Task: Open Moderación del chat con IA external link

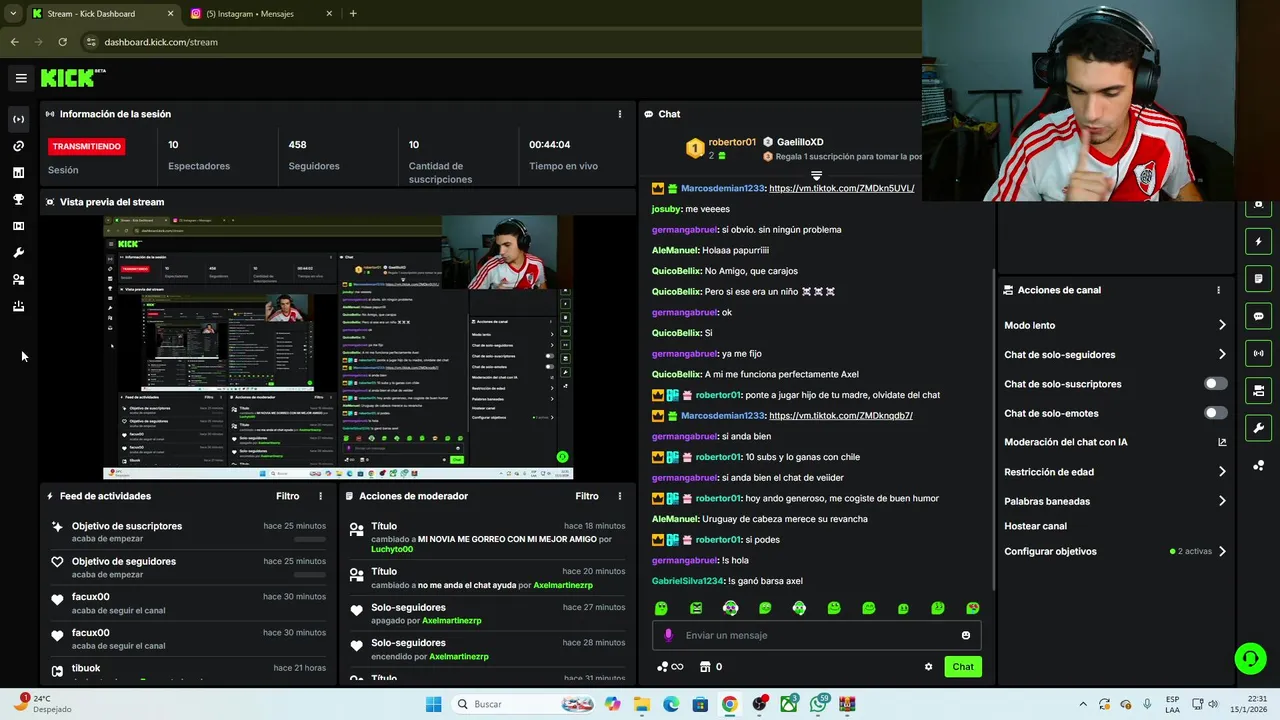Action: coord(1222,442)
